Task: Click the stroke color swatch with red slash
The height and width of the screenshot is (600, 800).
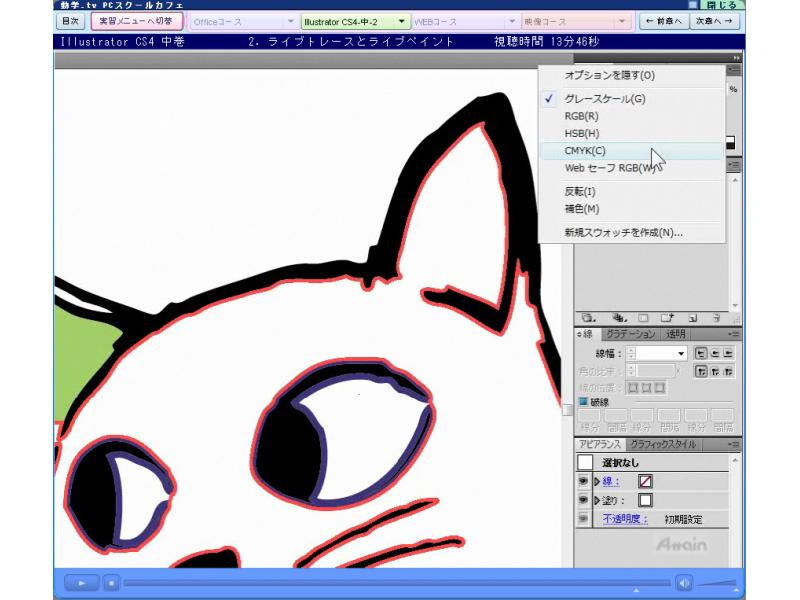Action: [x=645, y=481]
